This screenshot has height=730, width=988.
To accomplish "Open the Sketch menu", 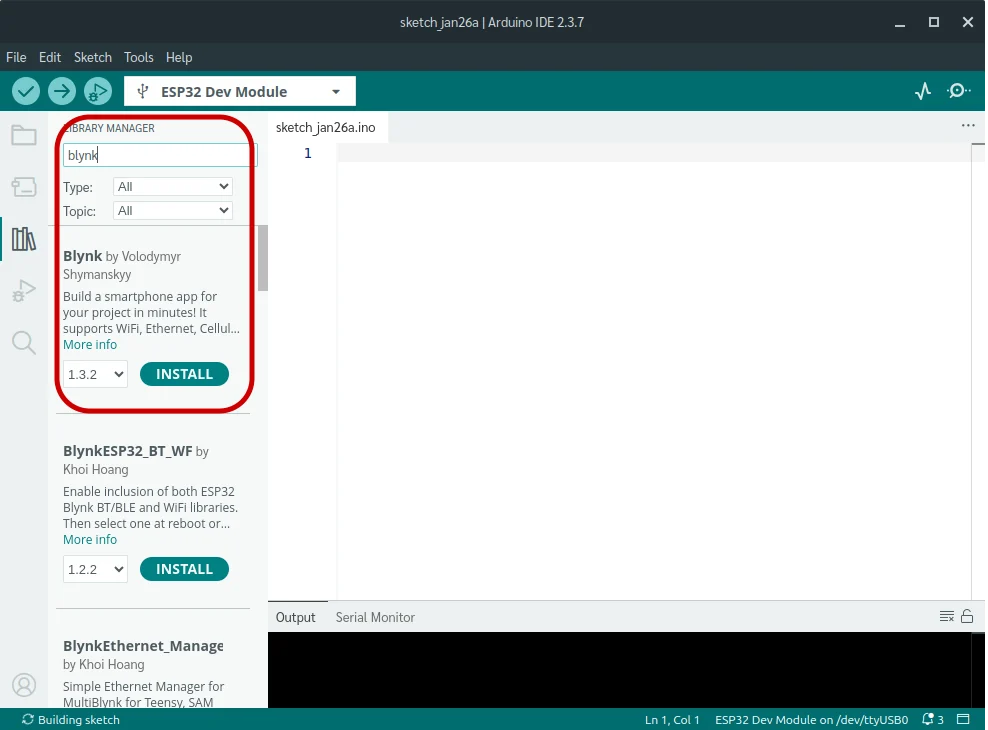I will [x=93, y=57].
